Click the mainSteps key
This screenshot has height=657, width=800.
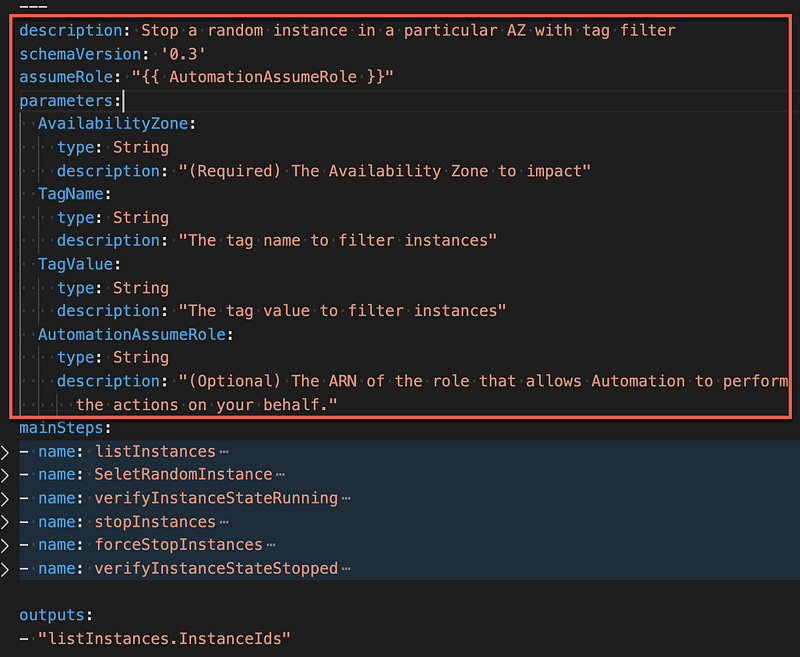point(61,428)
